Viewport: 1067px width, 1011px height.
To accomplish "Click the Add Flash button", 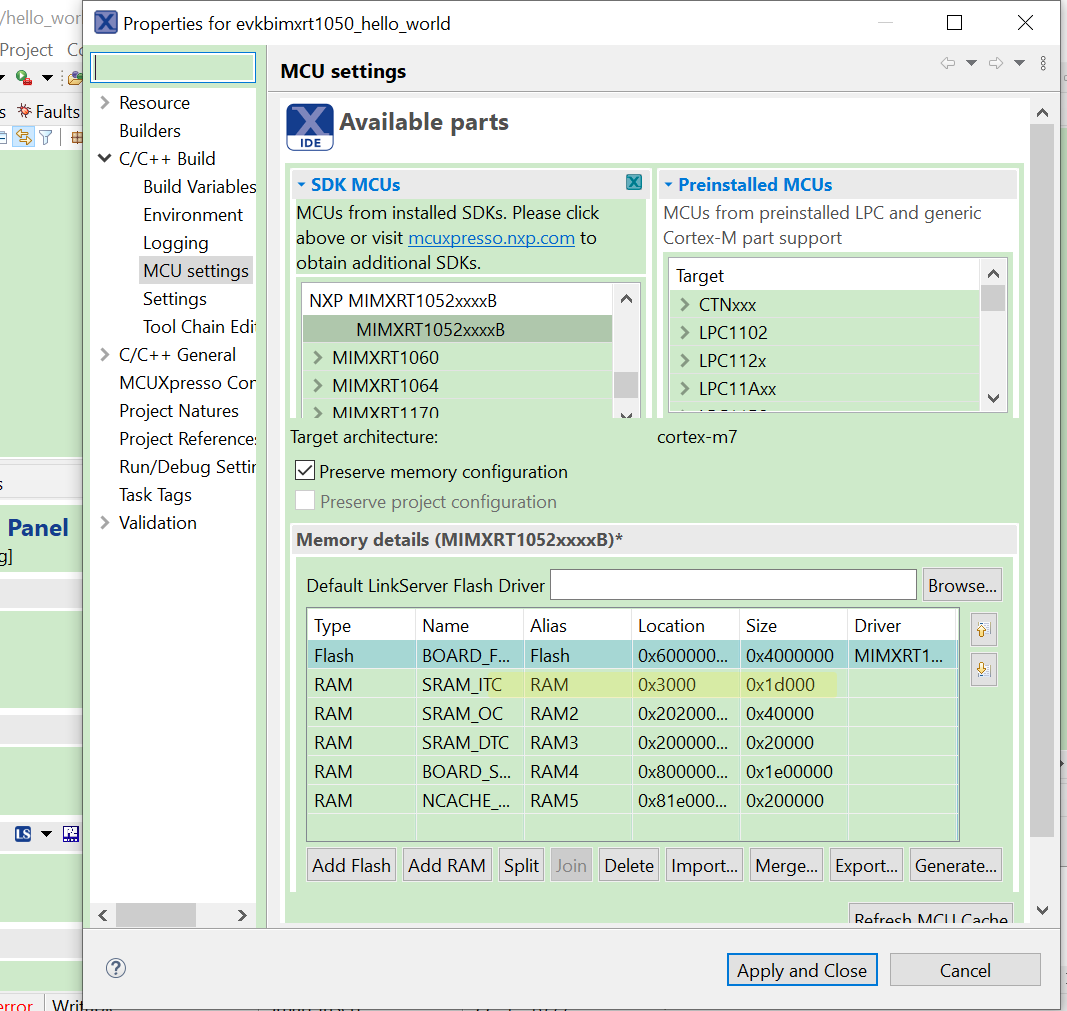I will [351, 865].
